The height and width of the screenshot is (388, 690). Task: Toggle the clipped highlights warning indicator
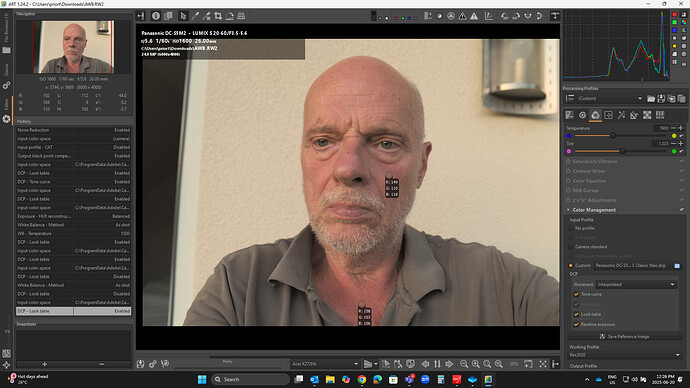click(x=474, y=16)
